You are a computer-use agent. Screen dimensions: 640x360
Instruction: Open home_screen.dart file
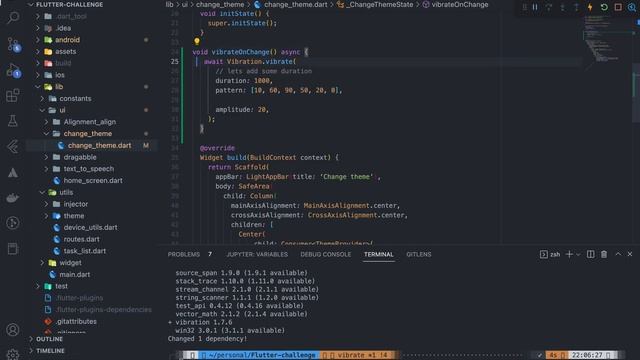coord(93,181)
